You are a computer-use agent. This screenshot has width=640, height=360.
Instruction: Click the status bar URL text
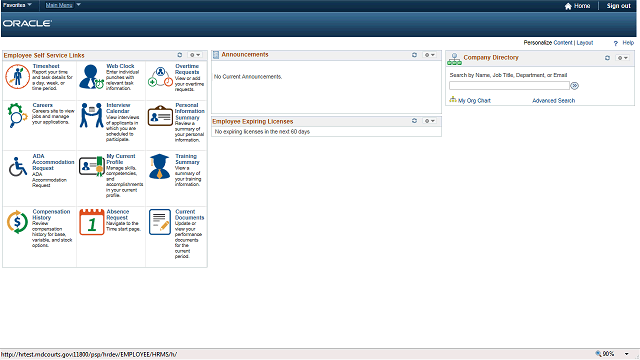pyautogui.click(x=89, y=354)
